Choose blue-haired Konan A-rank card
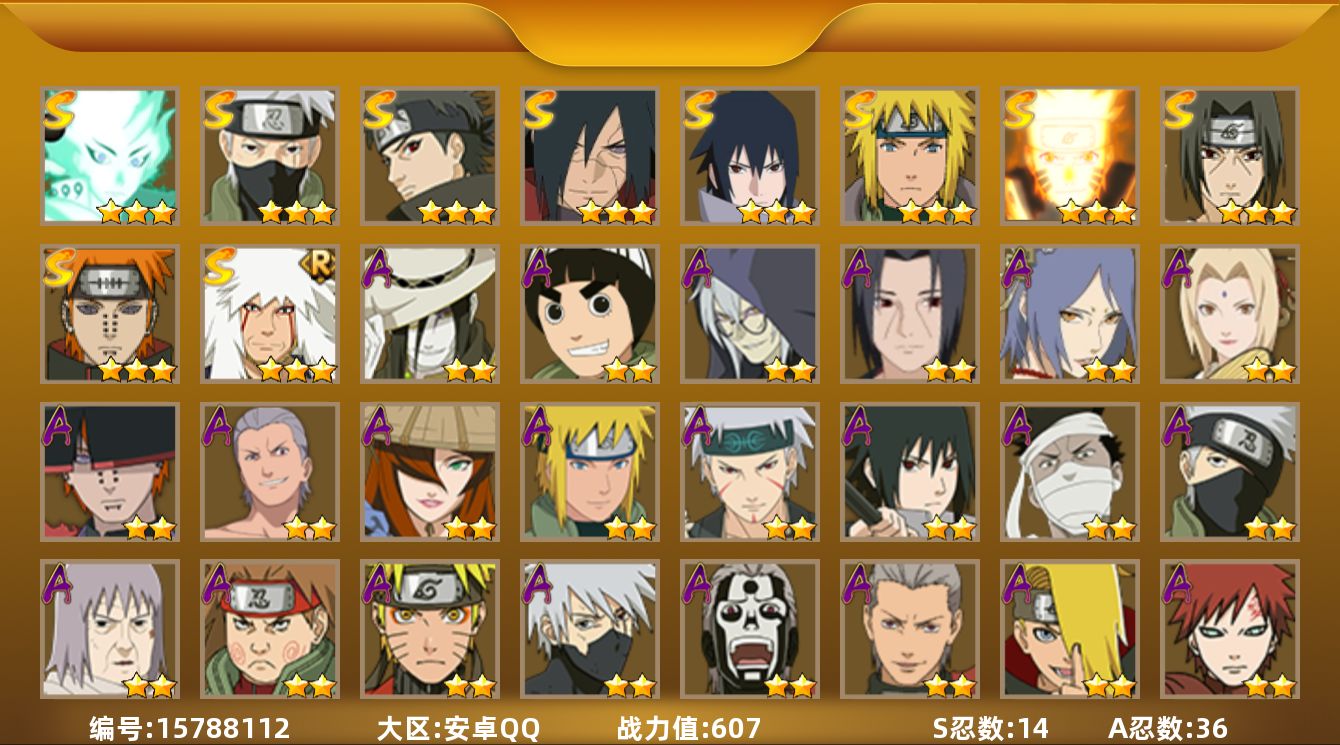Viewport: 1340px width, 745px height. 1070,314
